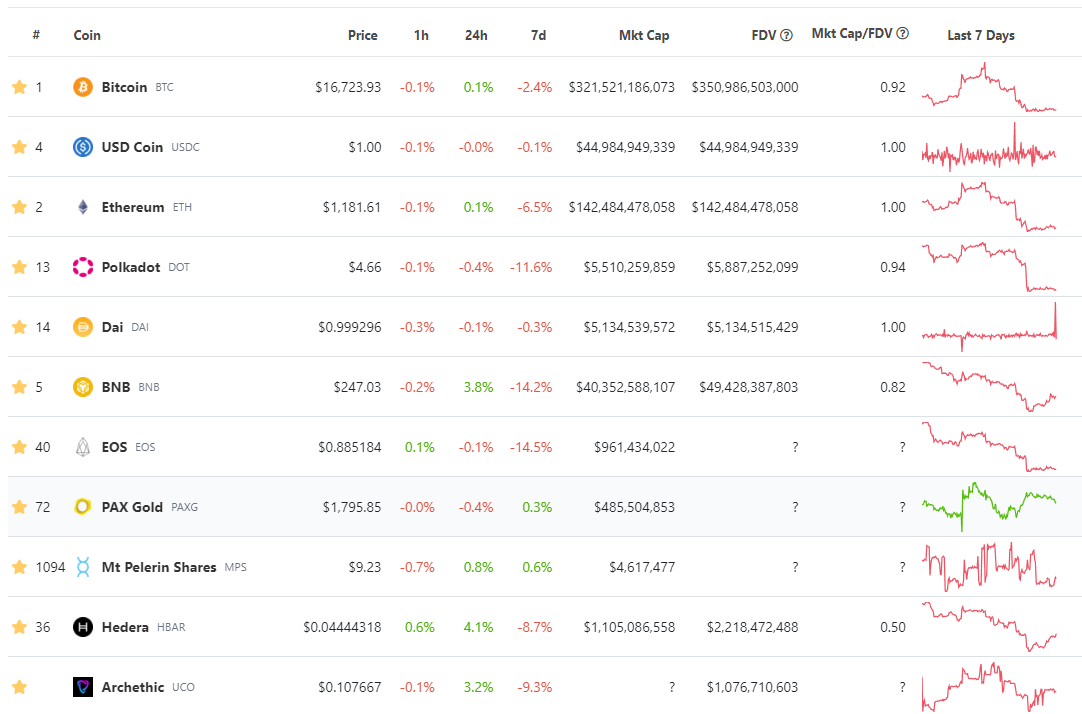Viewport: 1082px width, 714px height.
Task: Select Ethereum's market cap $142,484,478,058
Action: (622, 207)
